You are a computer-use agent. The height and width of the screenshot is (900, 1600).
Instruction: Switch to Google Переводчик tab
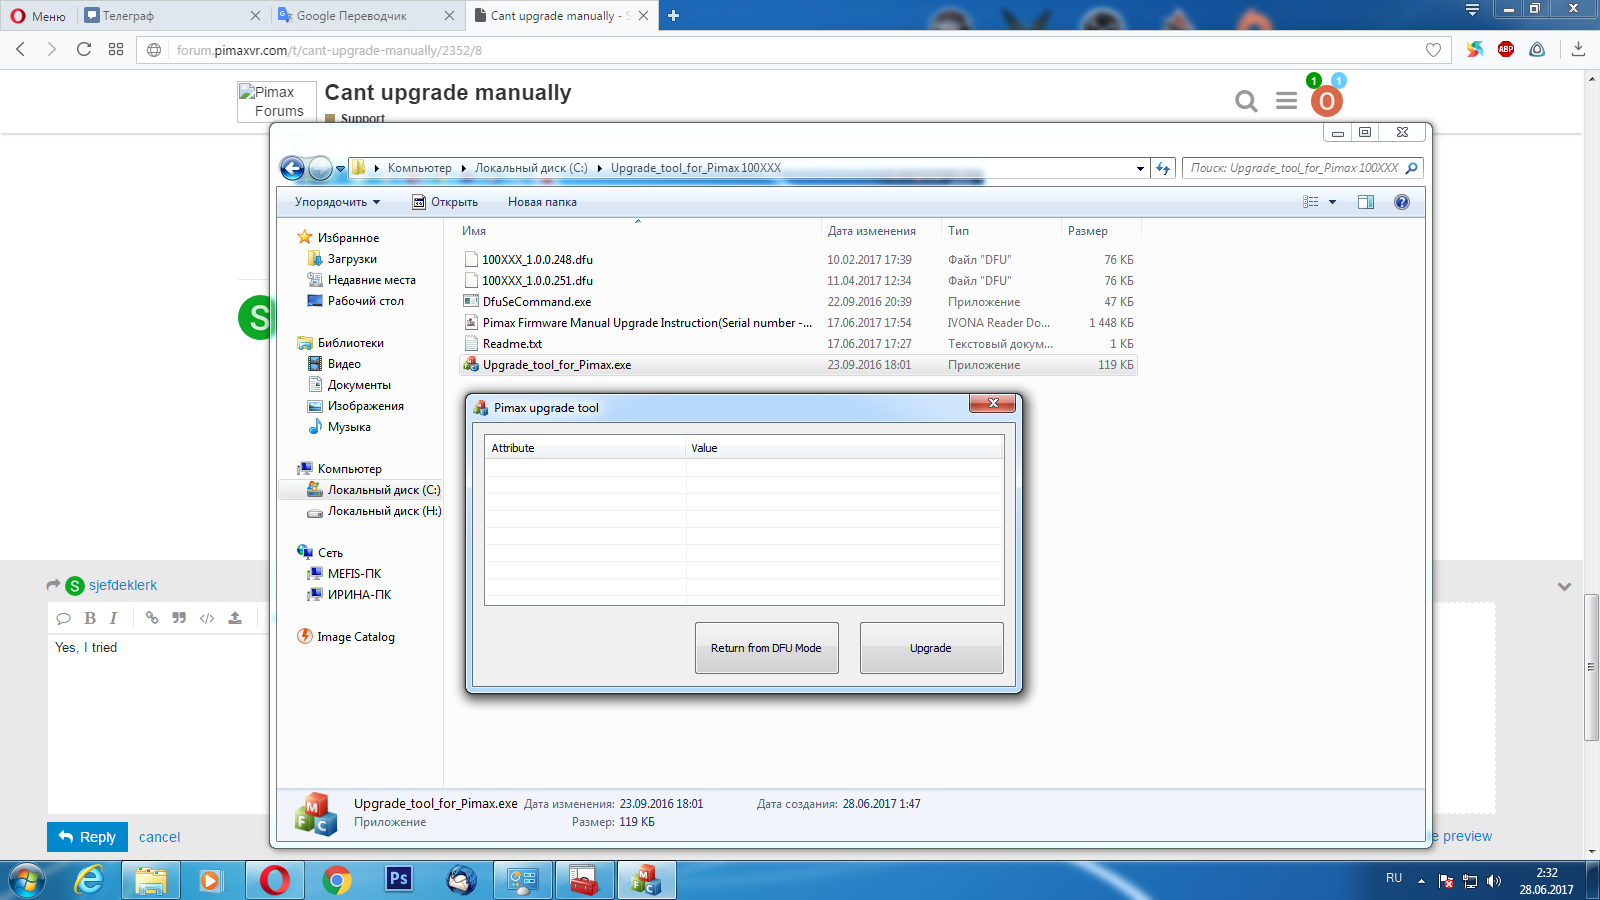365,16
